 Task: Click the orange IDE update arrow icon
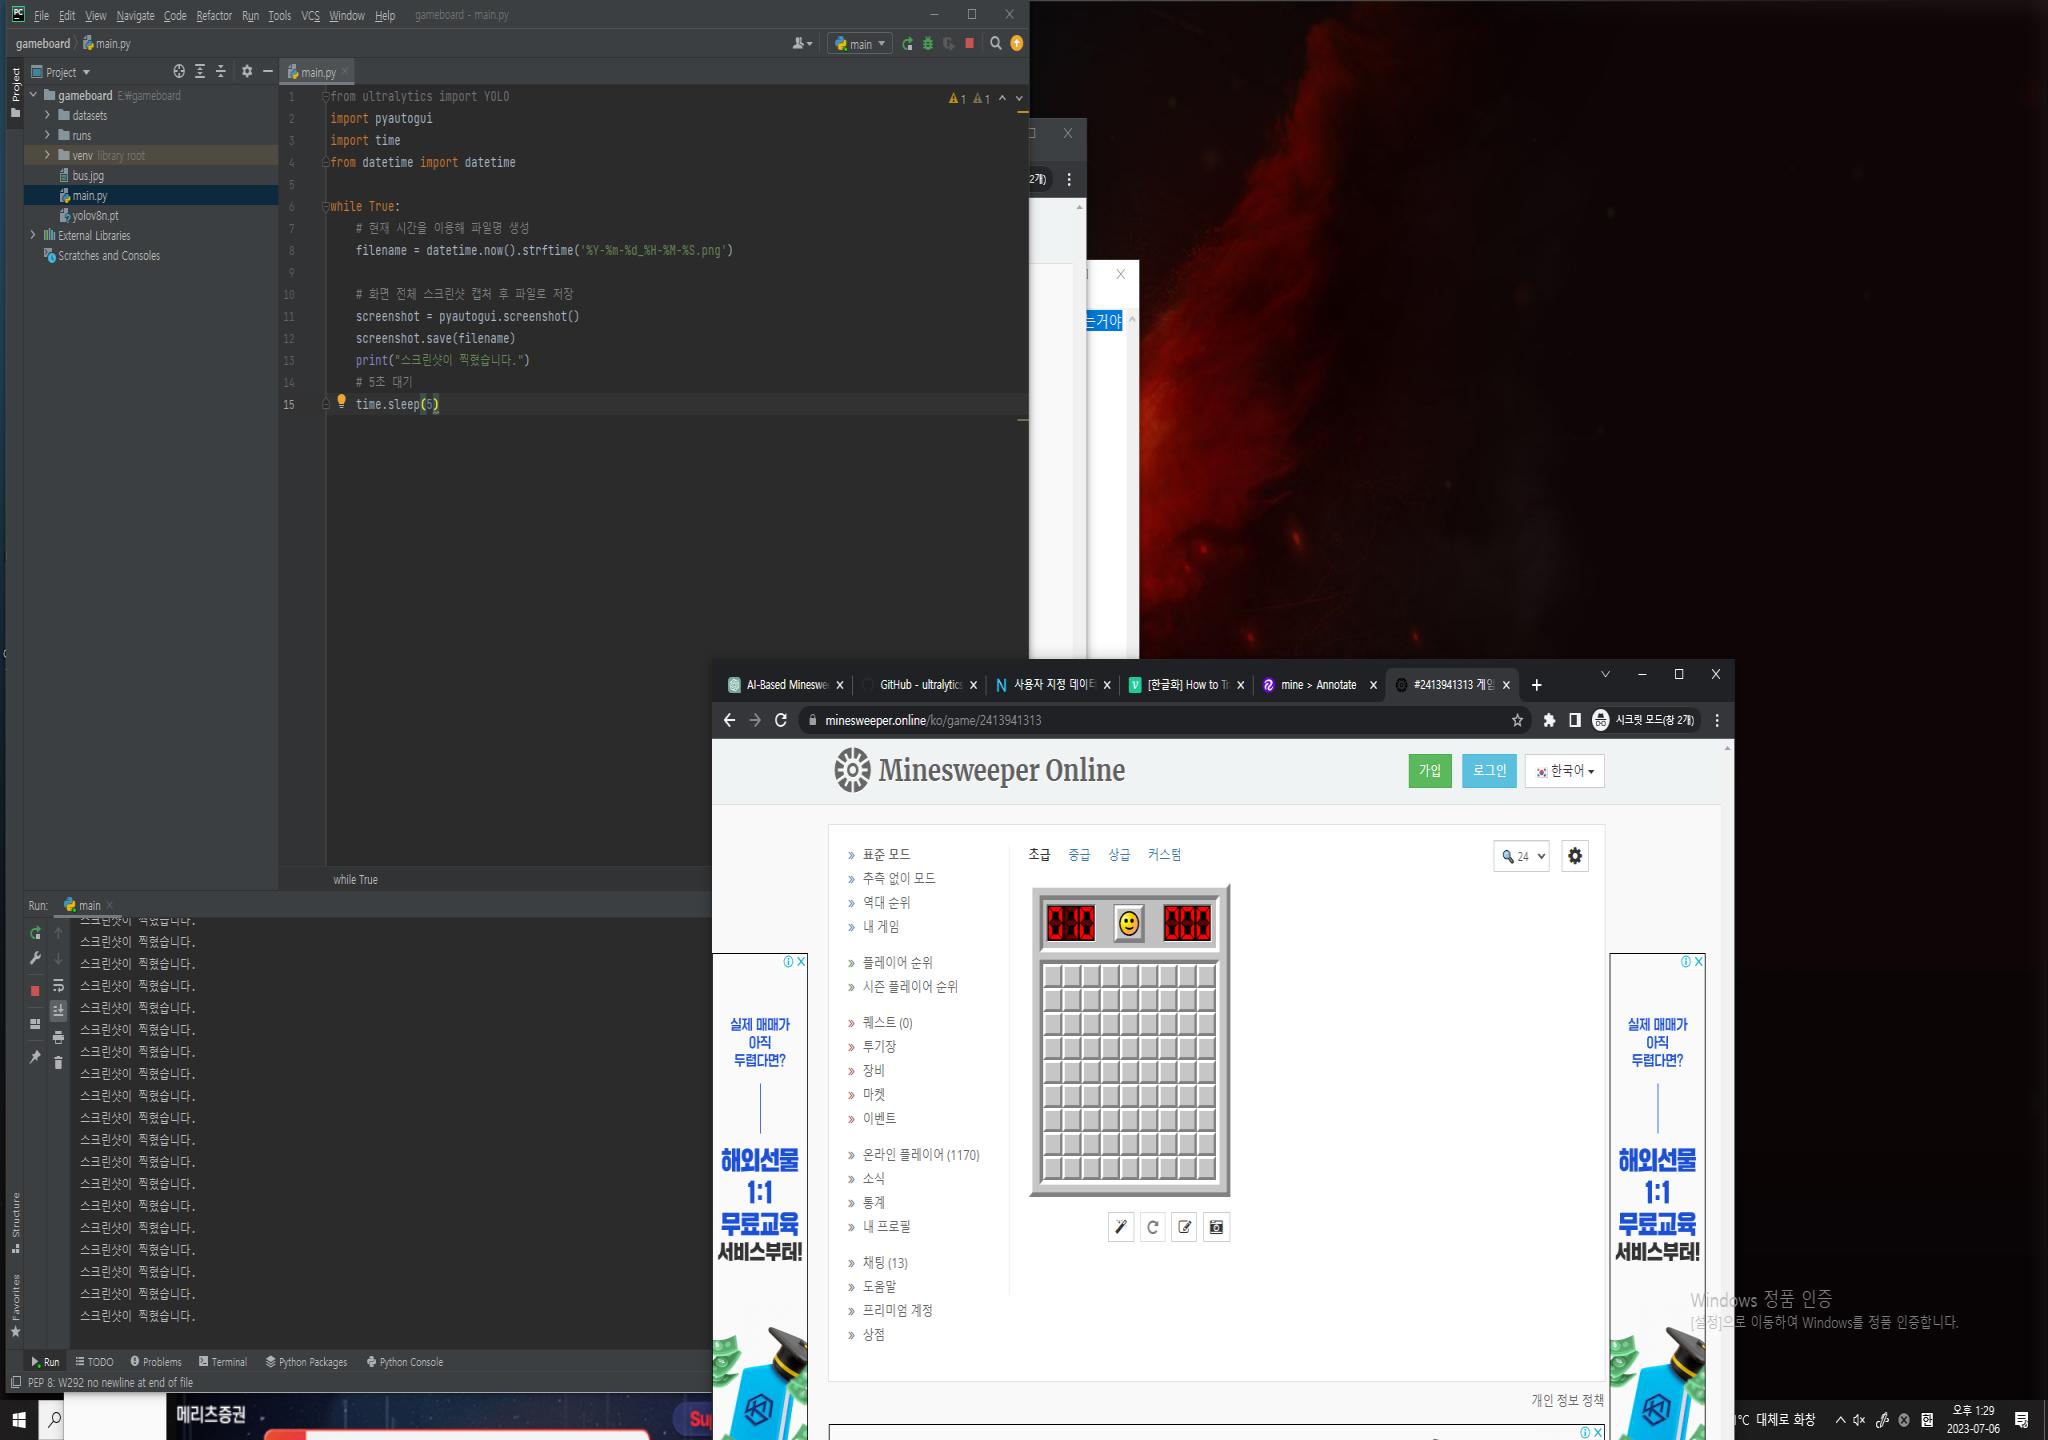[1017, 43]
